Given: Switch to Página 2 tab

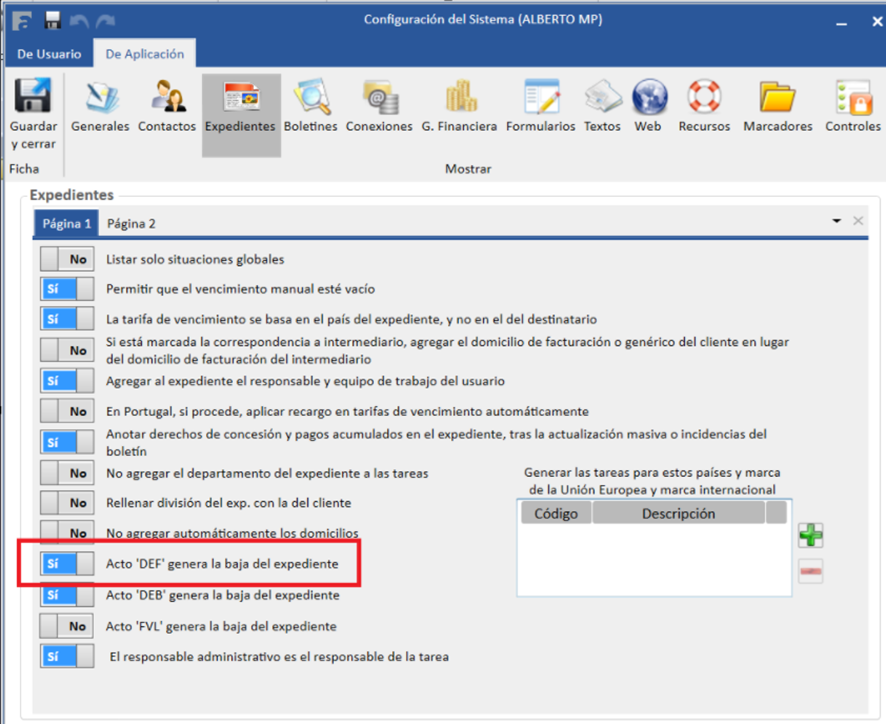Looking at the screenshot, I should coord(131,224).
